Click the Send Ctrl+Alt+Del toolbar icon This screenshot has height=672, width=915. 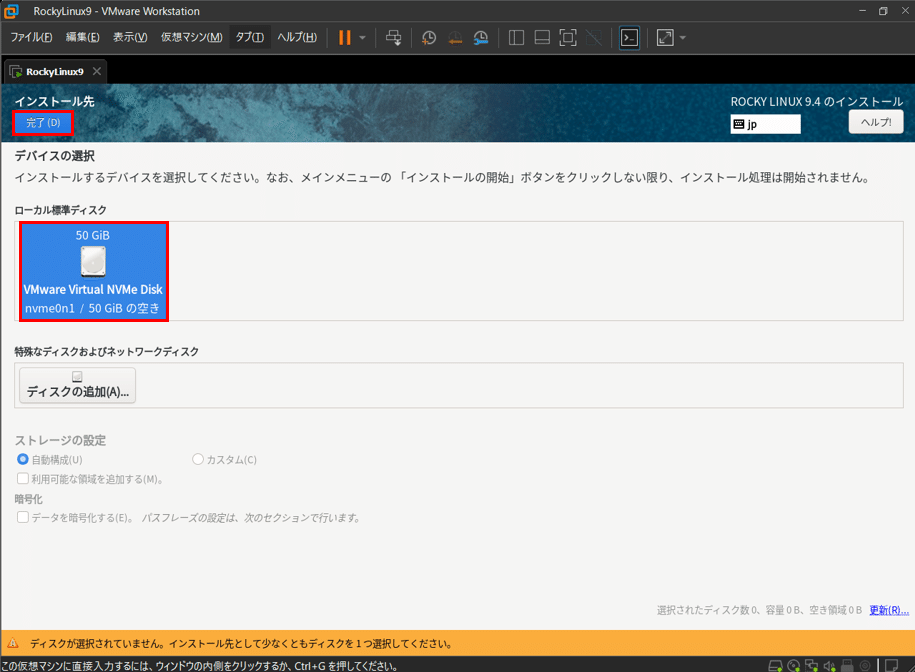pos(394,38)
